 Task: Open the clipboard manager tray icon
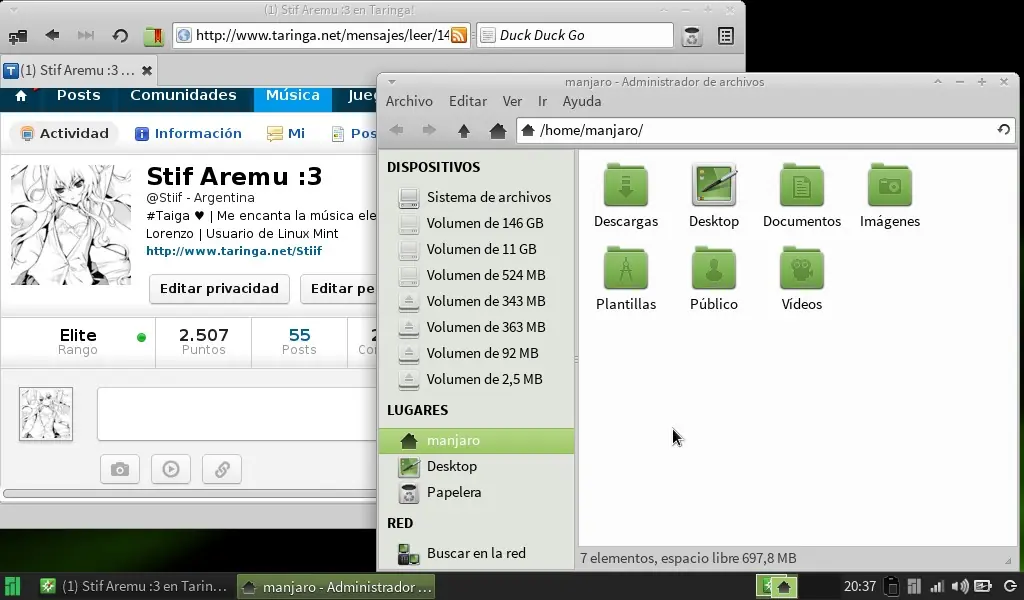click(892, 586)
